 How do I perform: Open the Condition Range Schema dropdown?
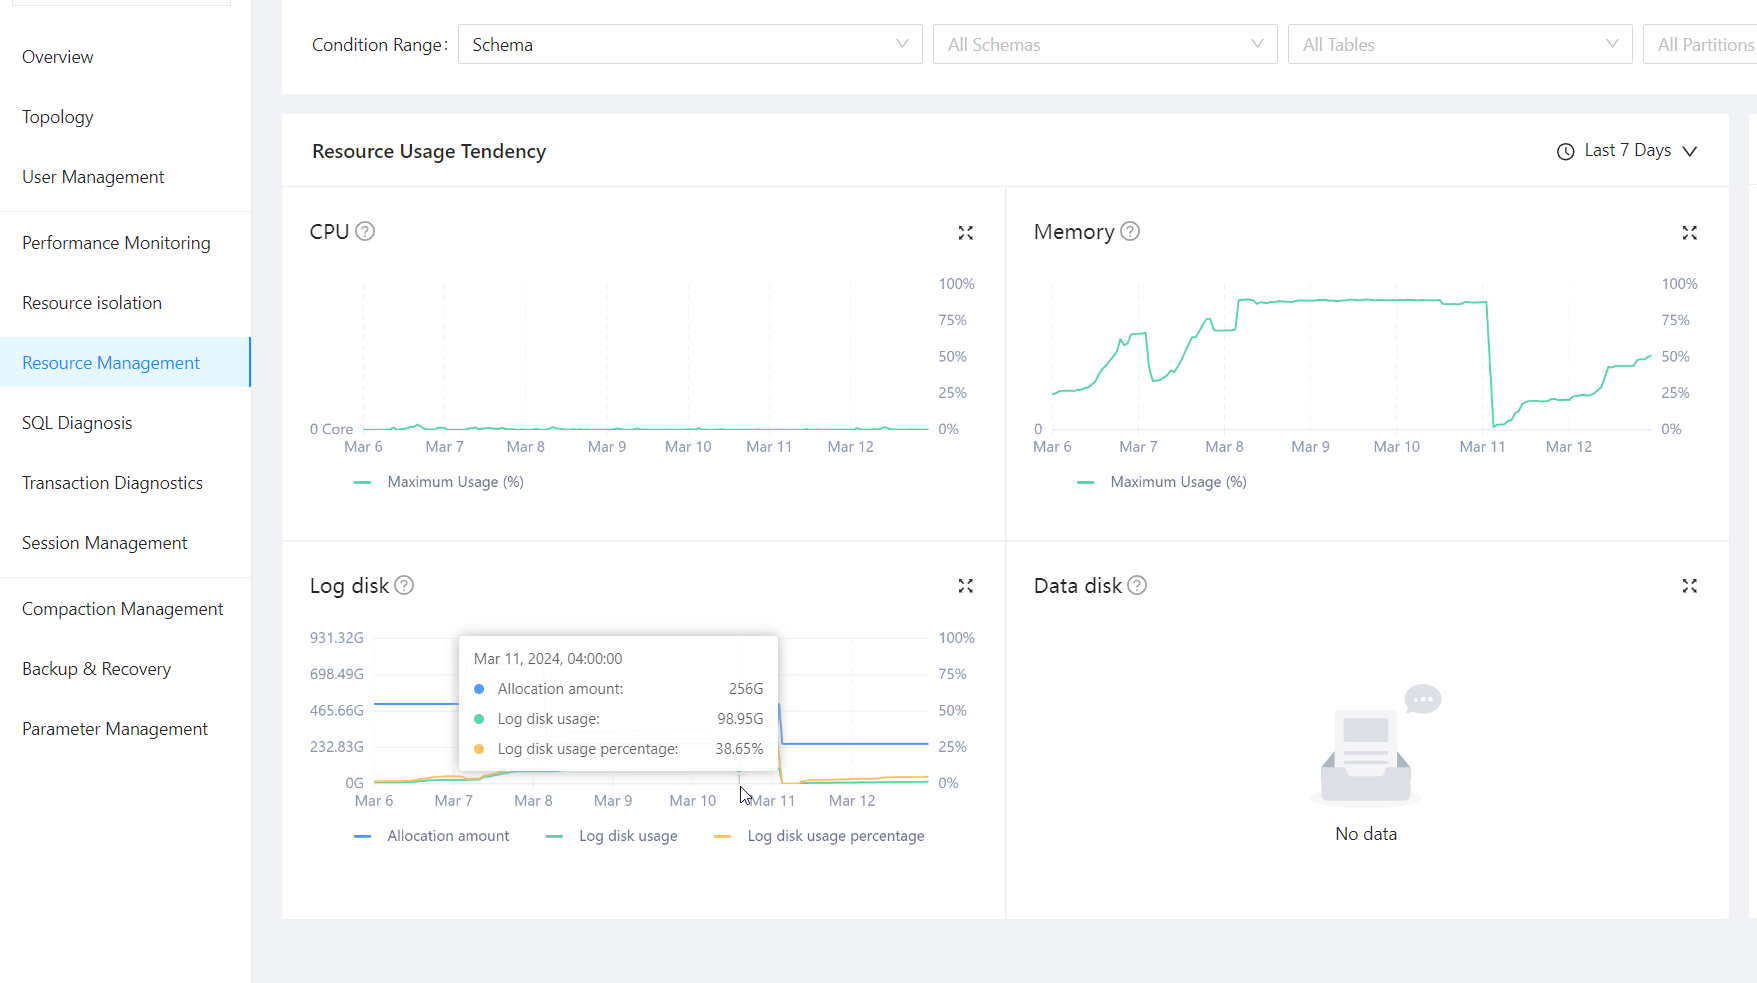pos(690,45)
